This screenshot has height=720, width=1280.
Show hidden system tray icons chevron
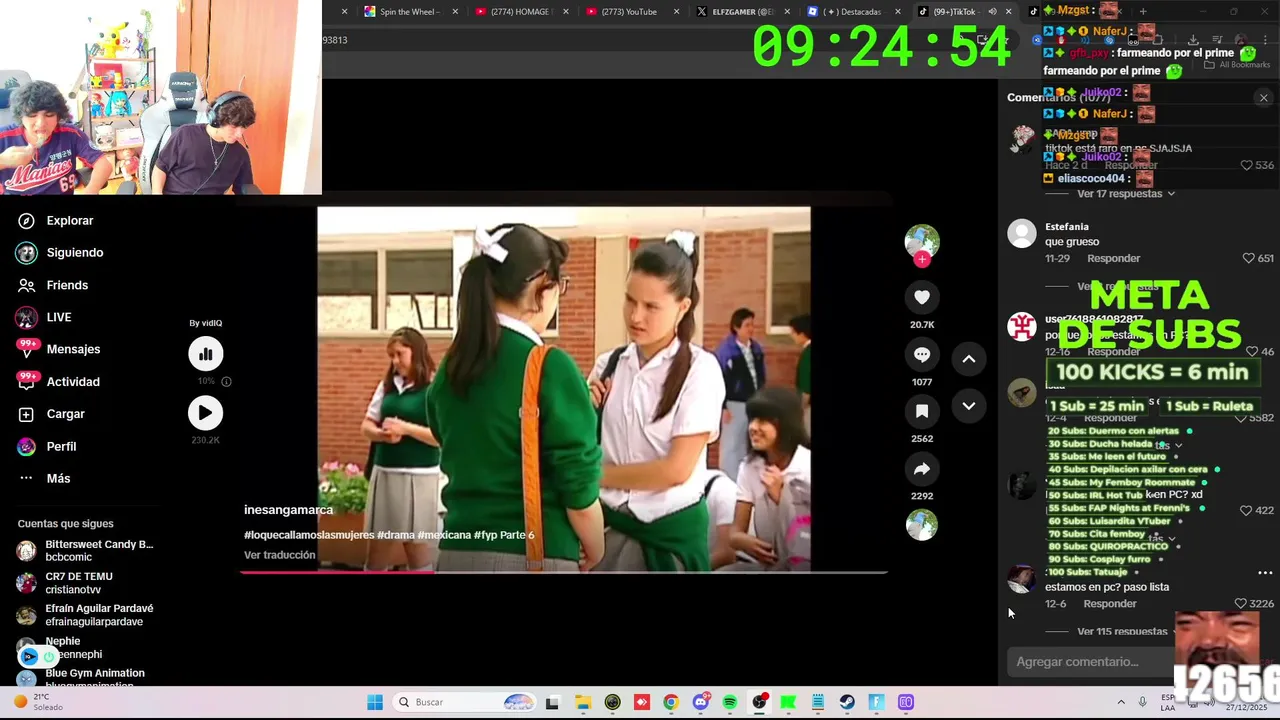[x=1120, y=702]
